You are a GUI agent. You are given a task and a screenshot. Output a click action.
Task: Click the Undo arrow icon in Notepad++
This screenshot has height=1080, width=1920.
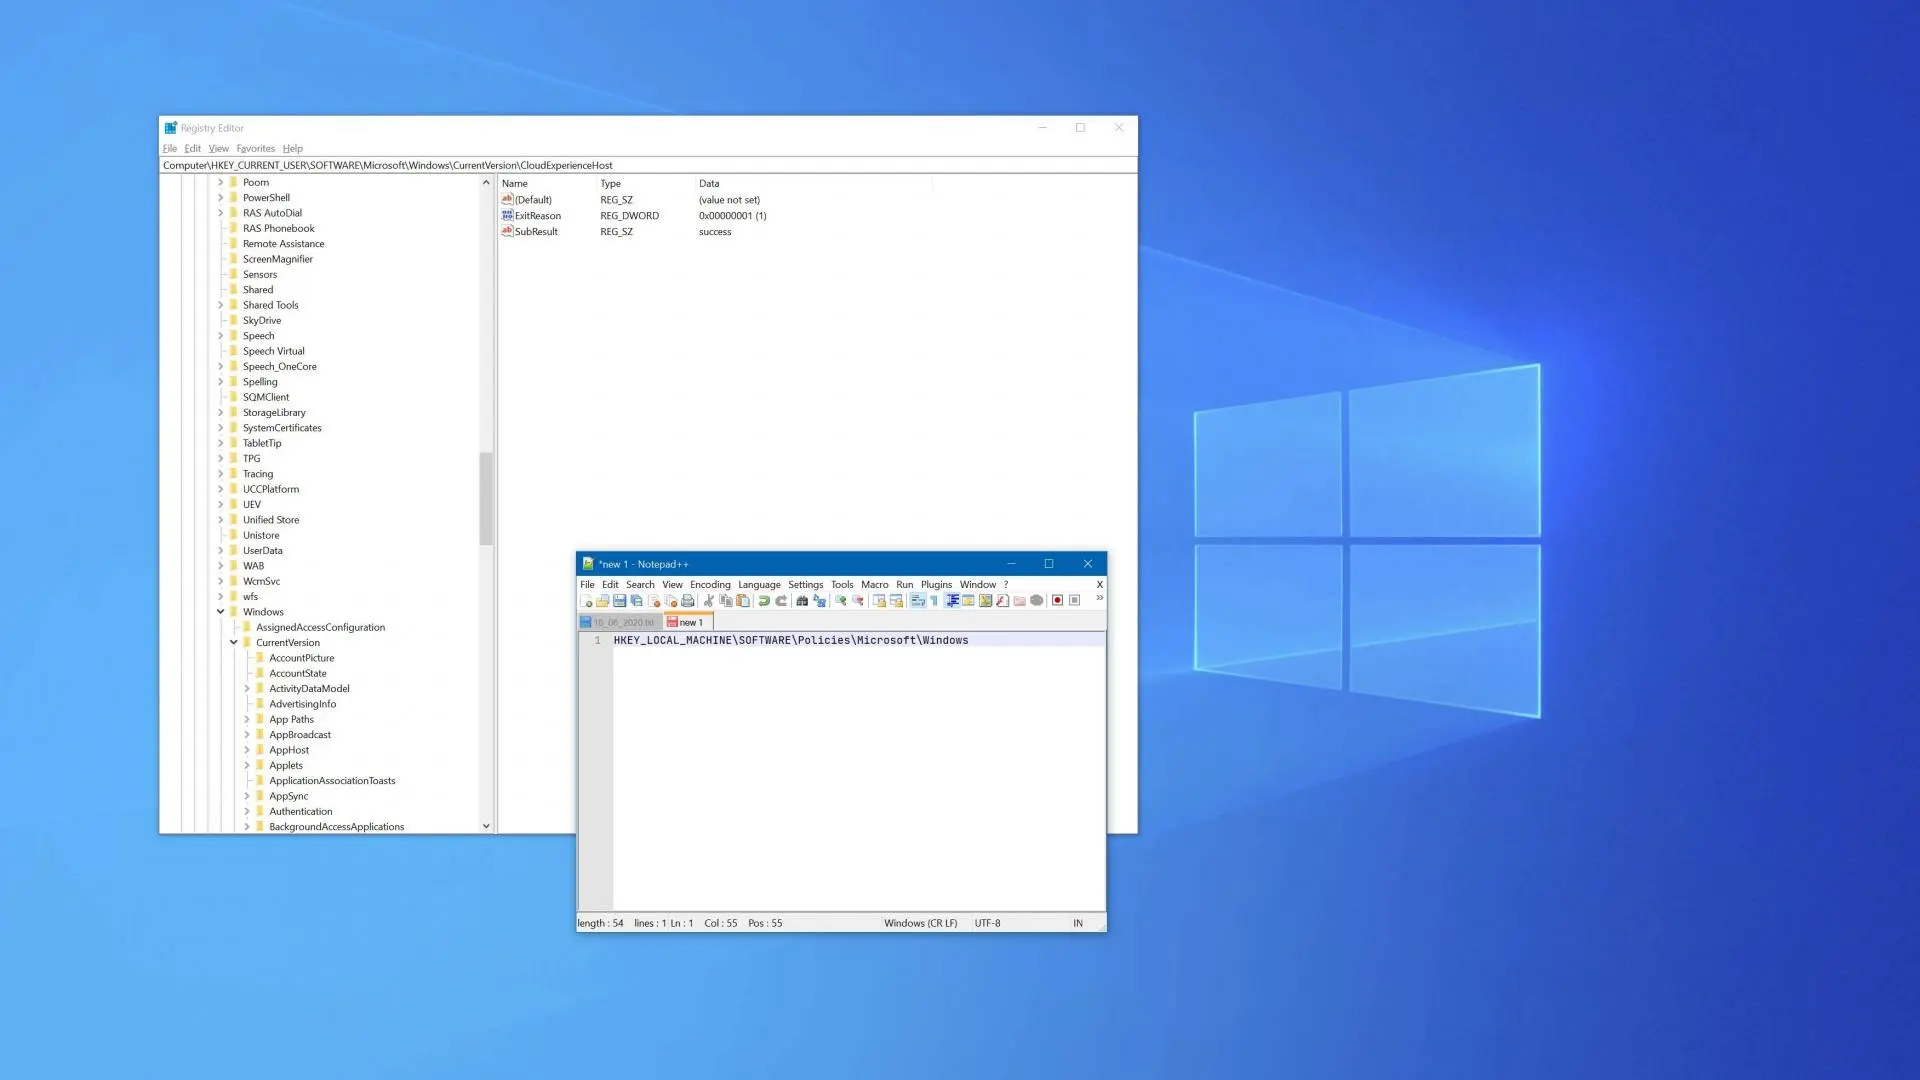[764, 600]
